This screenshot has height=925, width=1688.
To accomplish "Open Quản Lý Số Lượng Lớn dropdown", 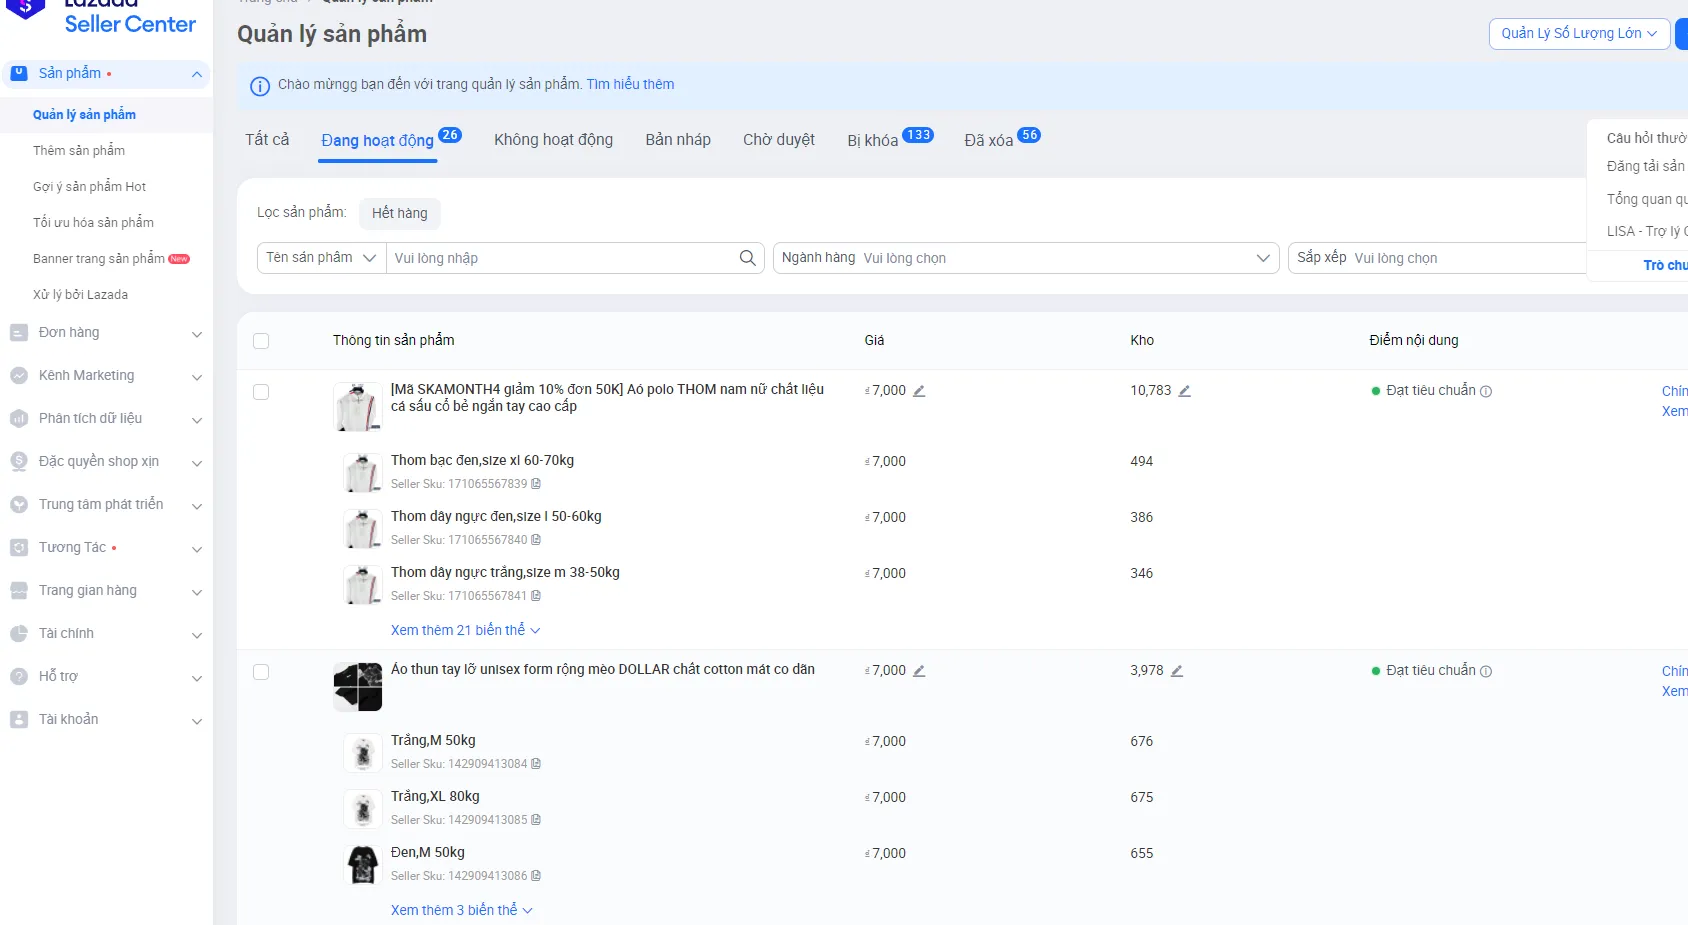I will 1579,33.
